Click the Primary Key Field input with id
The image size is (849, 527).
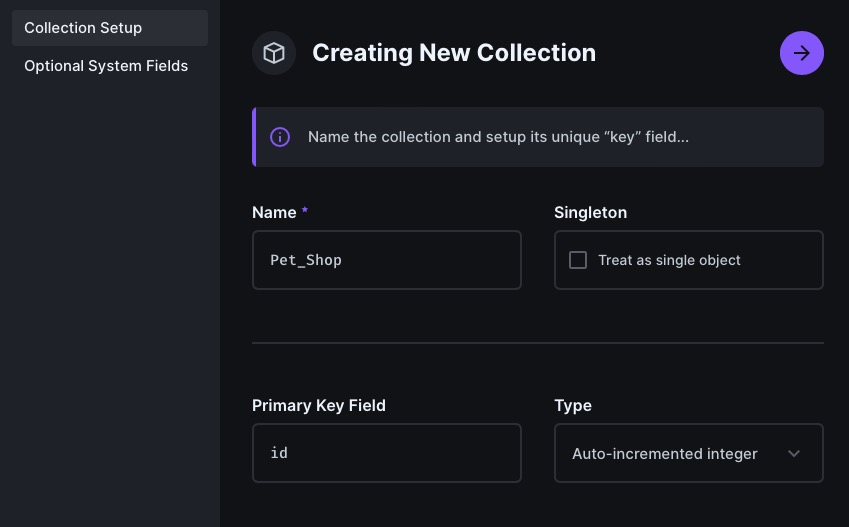(x=387, y=453)
